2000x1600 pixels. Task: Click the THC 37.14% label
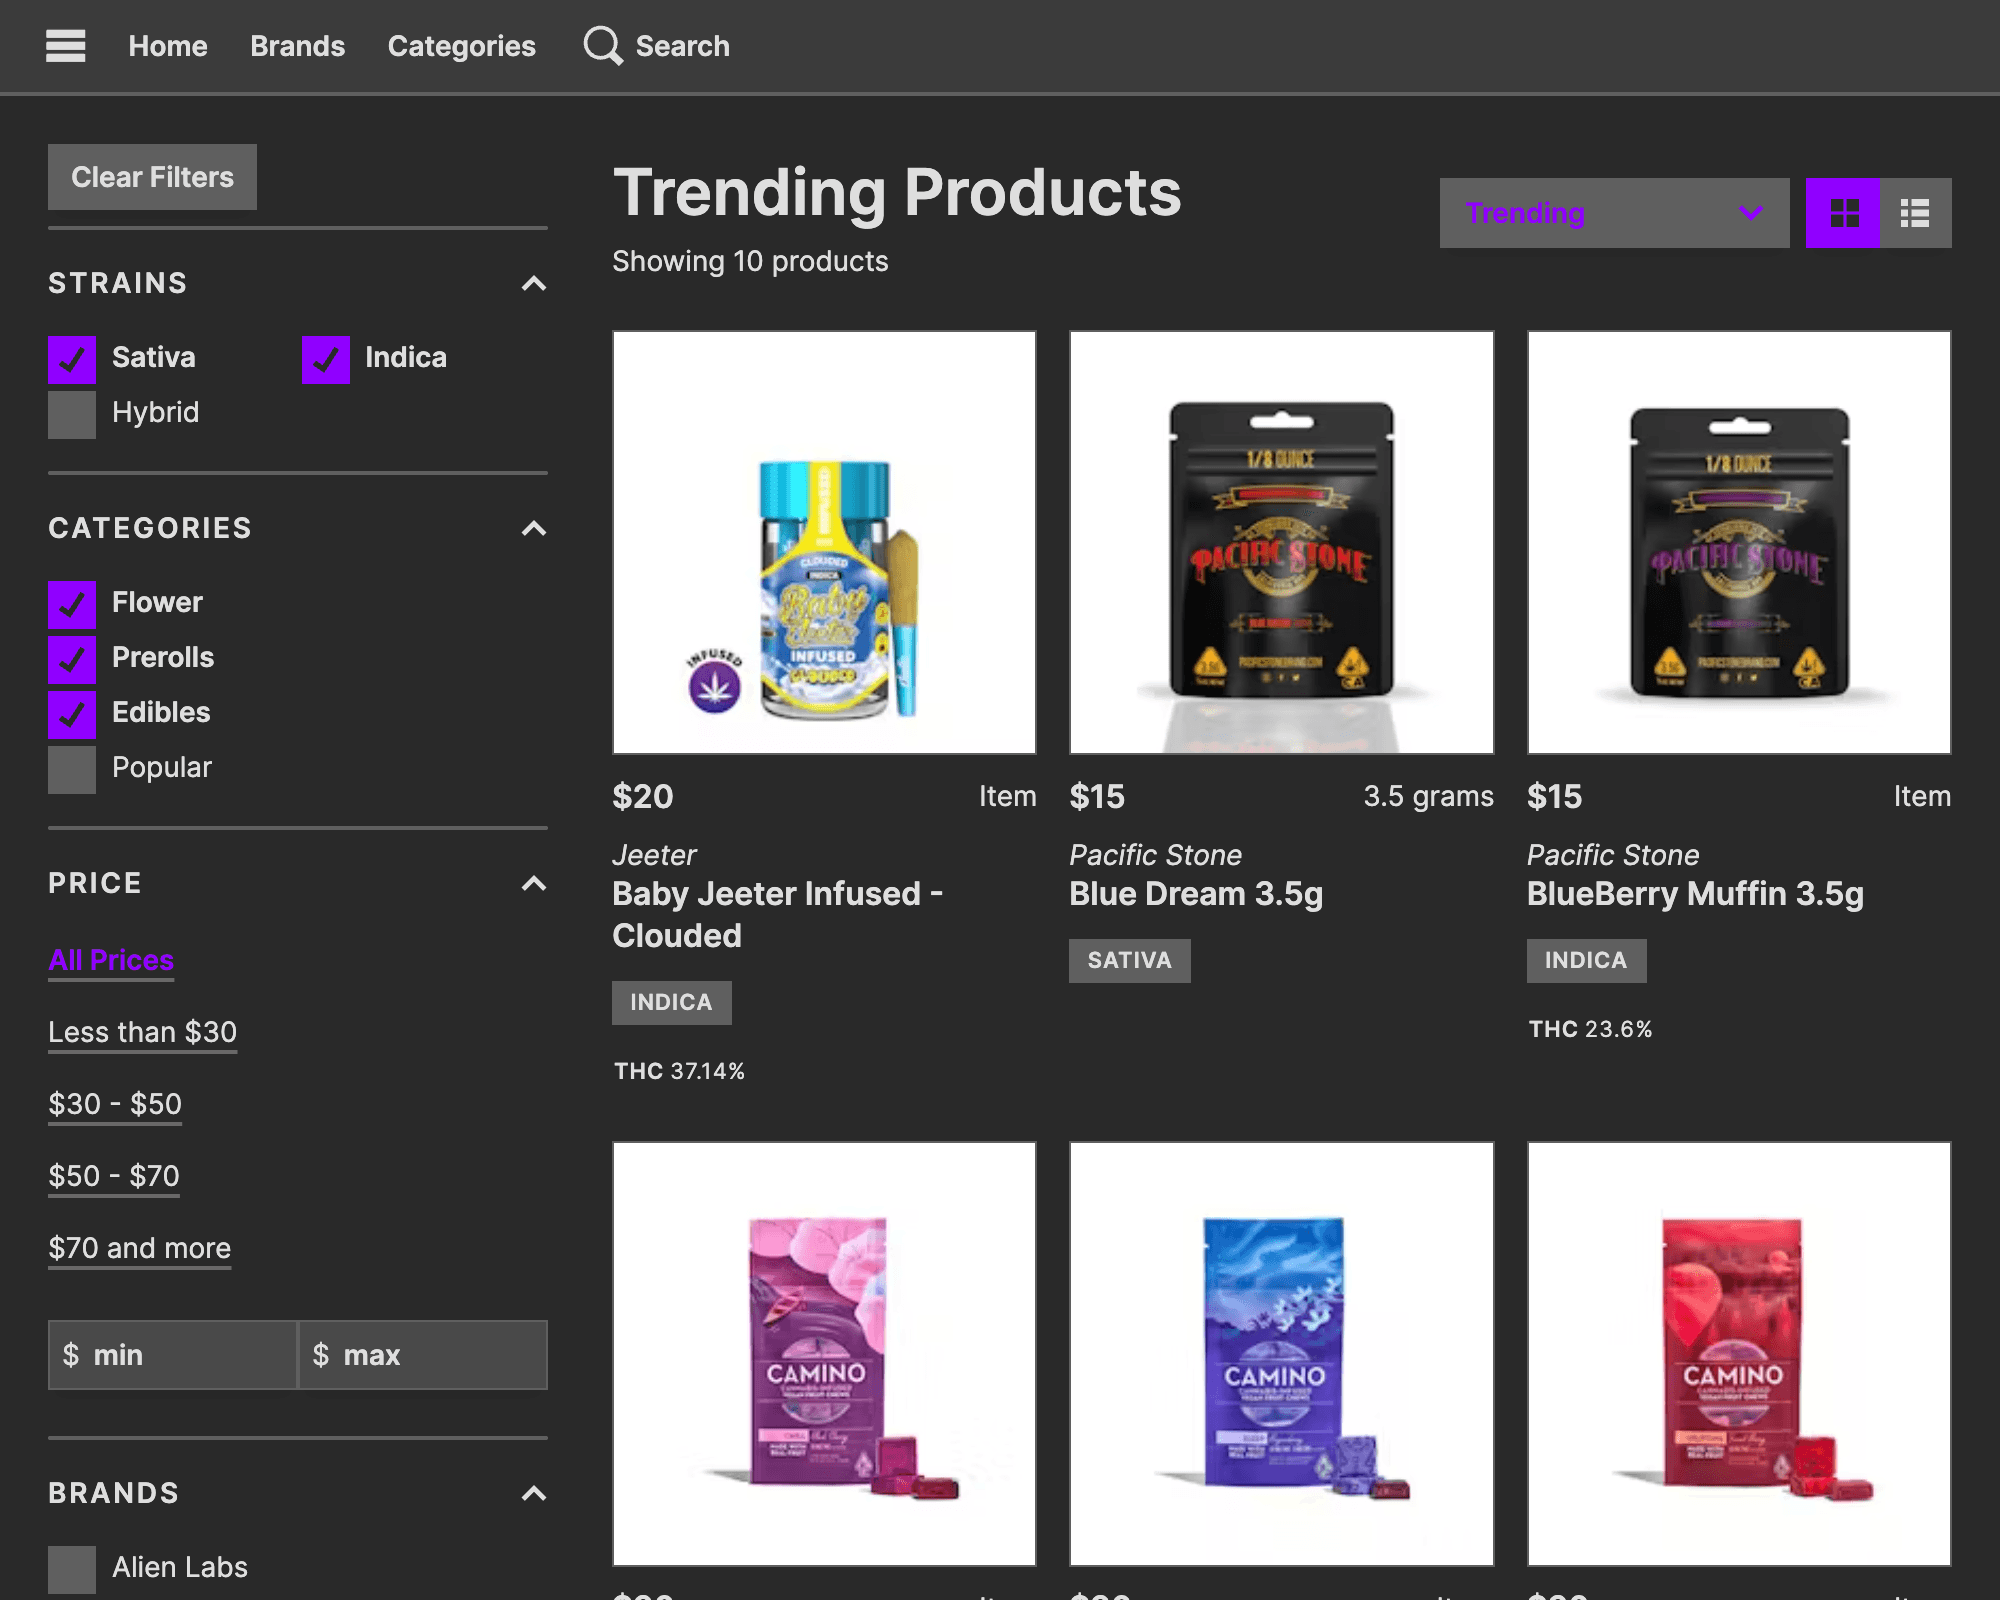point(680,1071)
